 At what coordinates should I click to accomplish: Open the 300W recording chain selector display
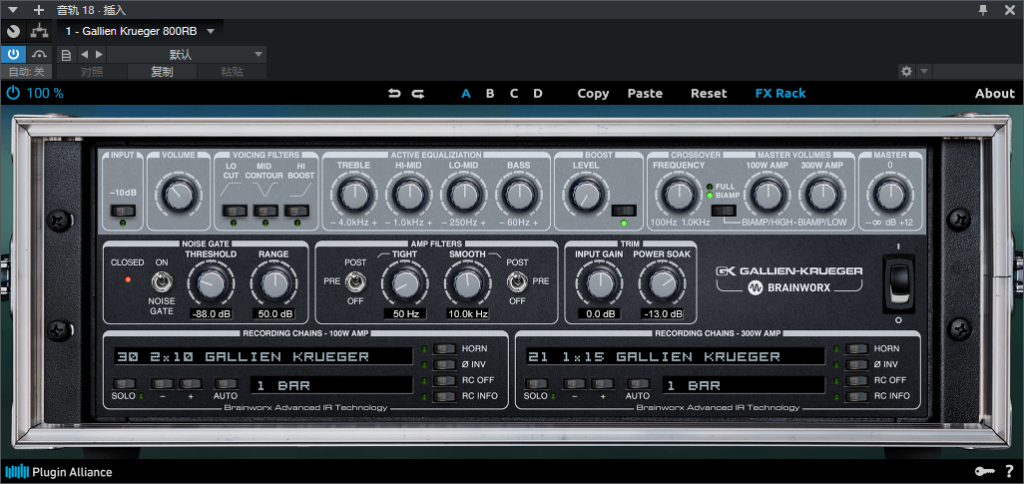pos(674,356)
